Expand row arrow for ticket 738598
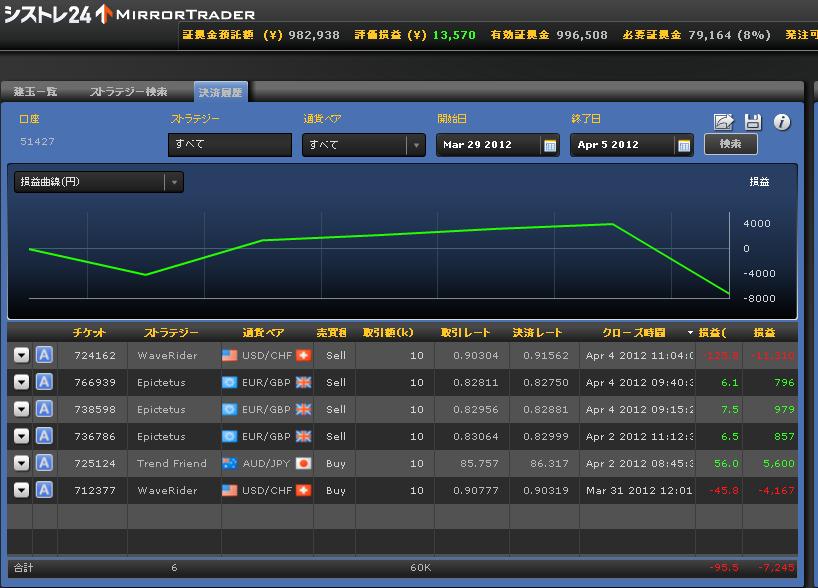Image resolution: width=818 pixels, height=588 pixels. (21, 409)
